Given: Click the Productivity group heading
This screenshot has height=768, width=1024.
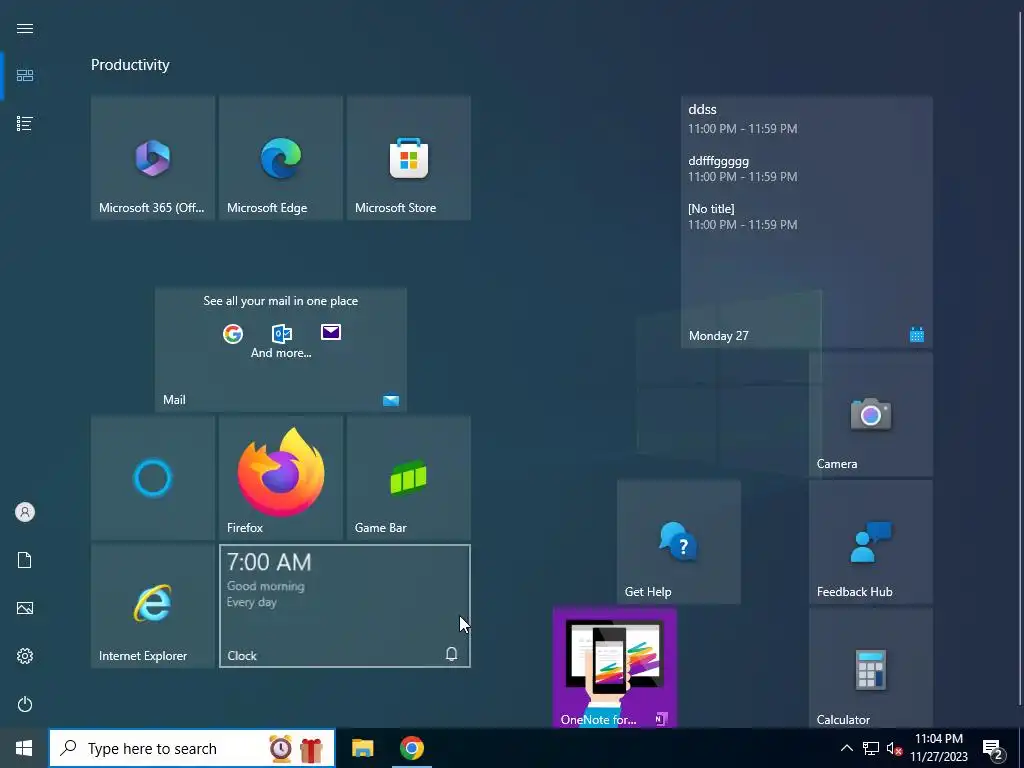Looking at the screenshot, I should [x=130, y=65].
